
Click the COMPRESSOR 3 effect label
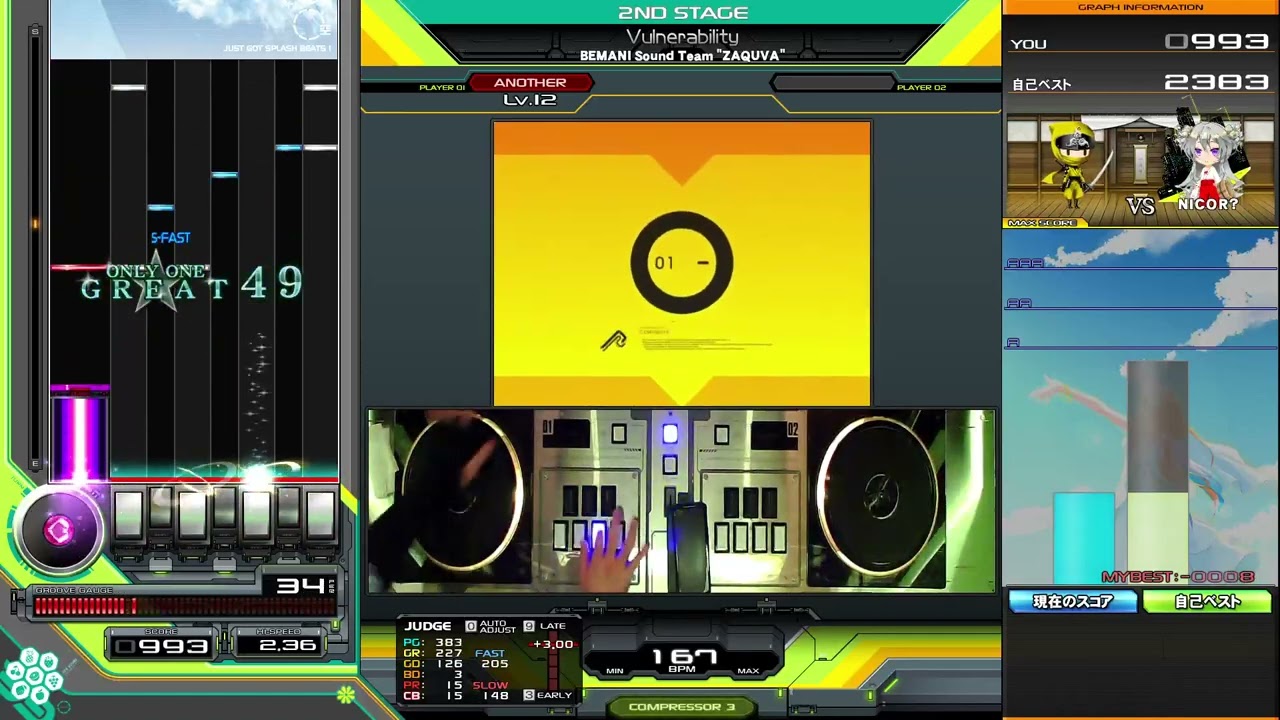coord(682,707)
